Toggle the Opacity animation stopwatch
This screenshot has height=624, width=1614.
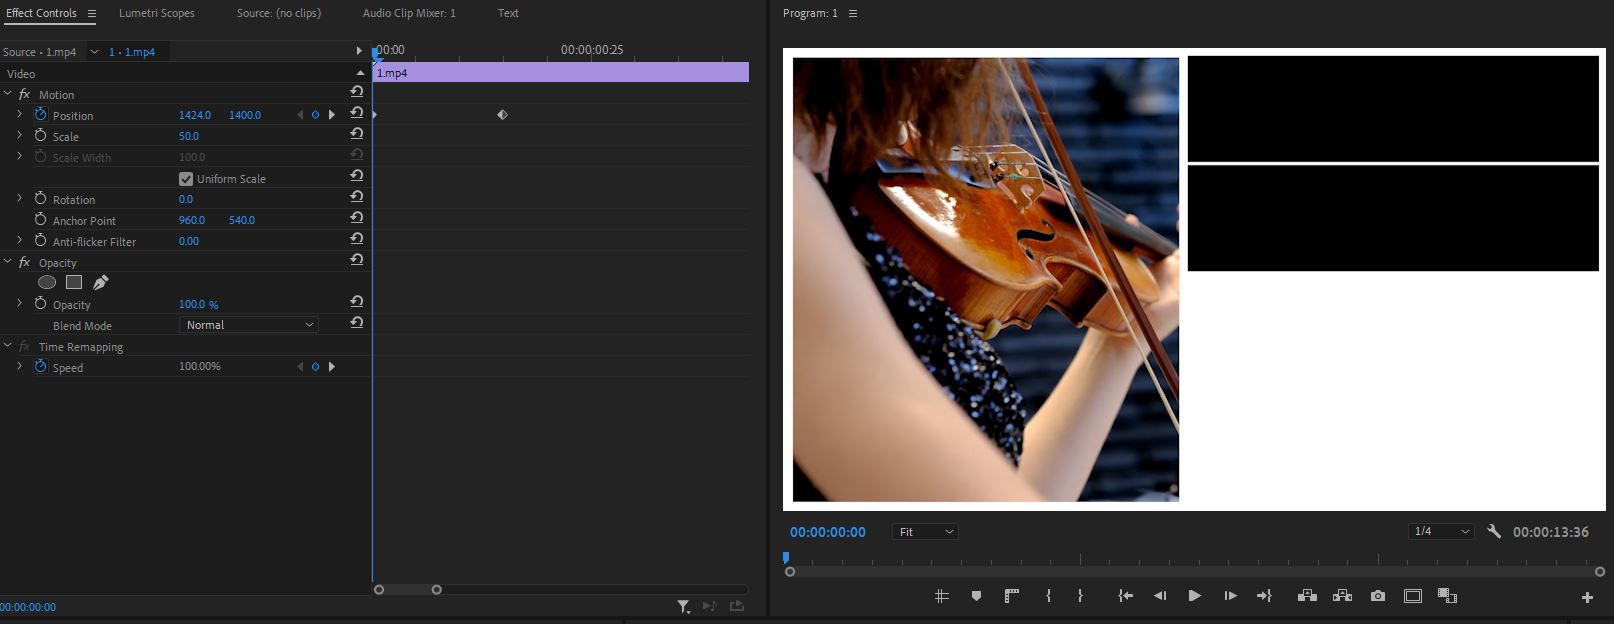[41, 304]
